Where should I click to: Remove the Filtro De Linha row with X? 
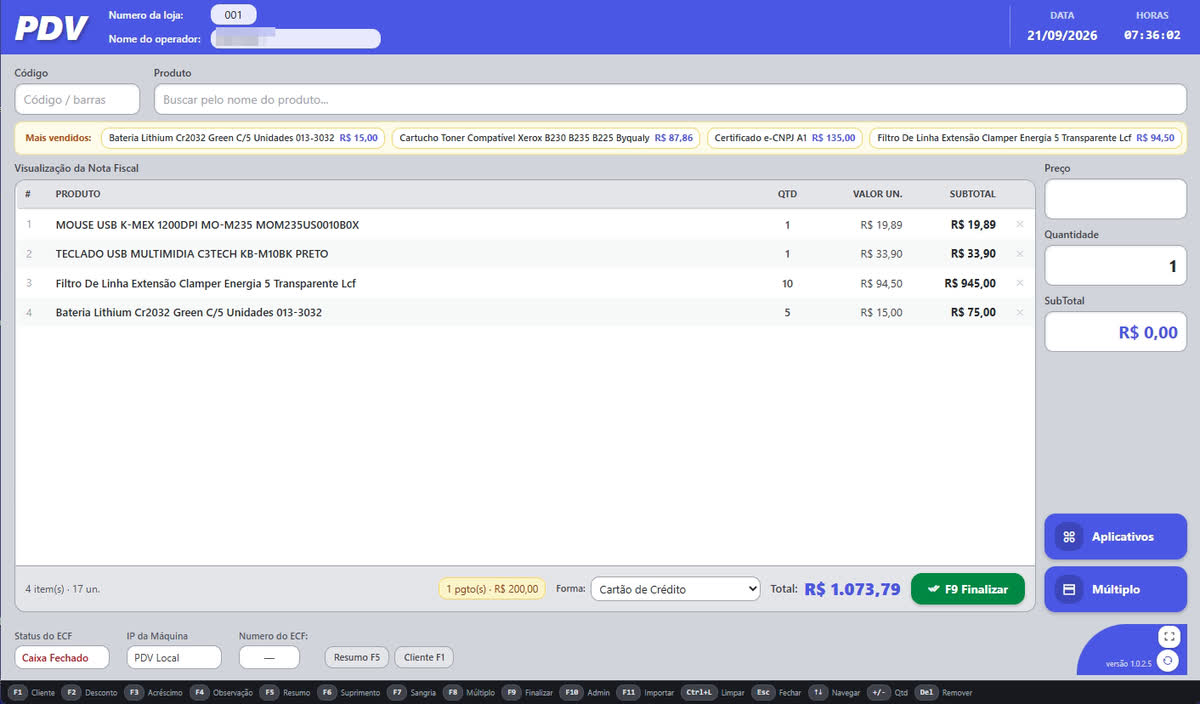[x=1019, y=283]
